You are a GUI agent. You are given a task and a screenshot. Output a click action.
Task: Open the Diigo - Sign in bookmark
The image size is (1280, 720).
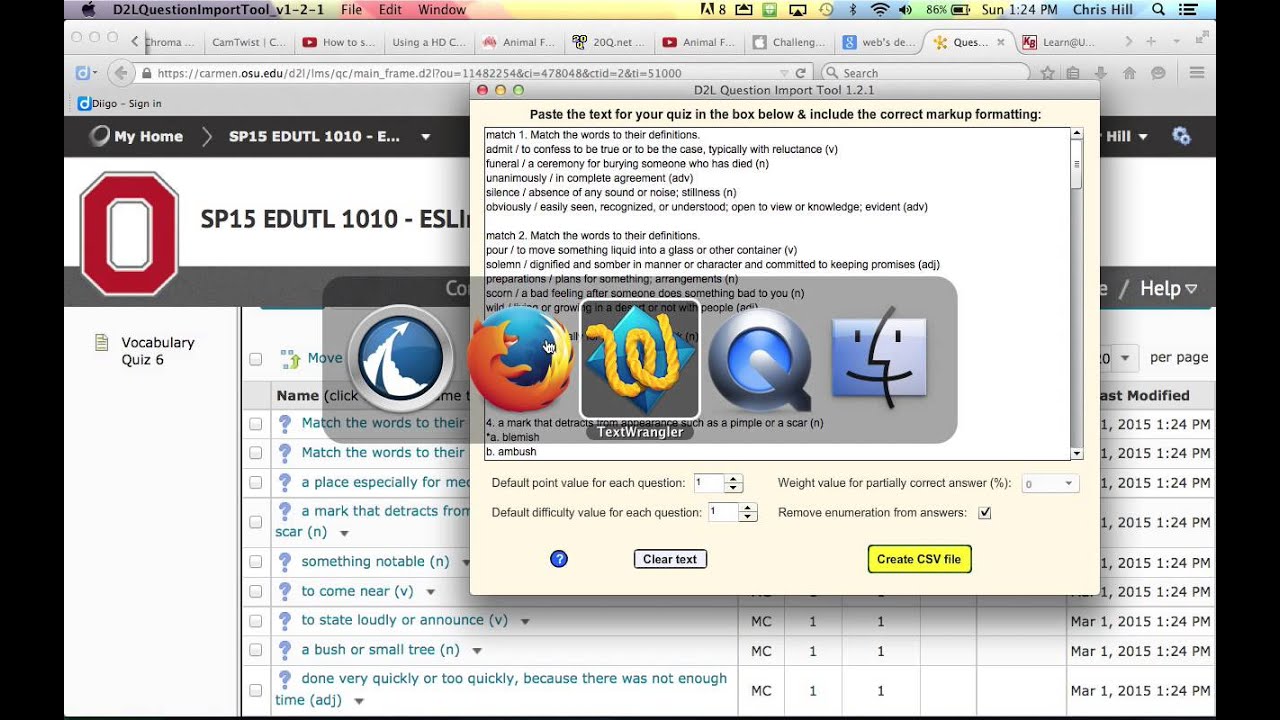[x=119, y=103]
